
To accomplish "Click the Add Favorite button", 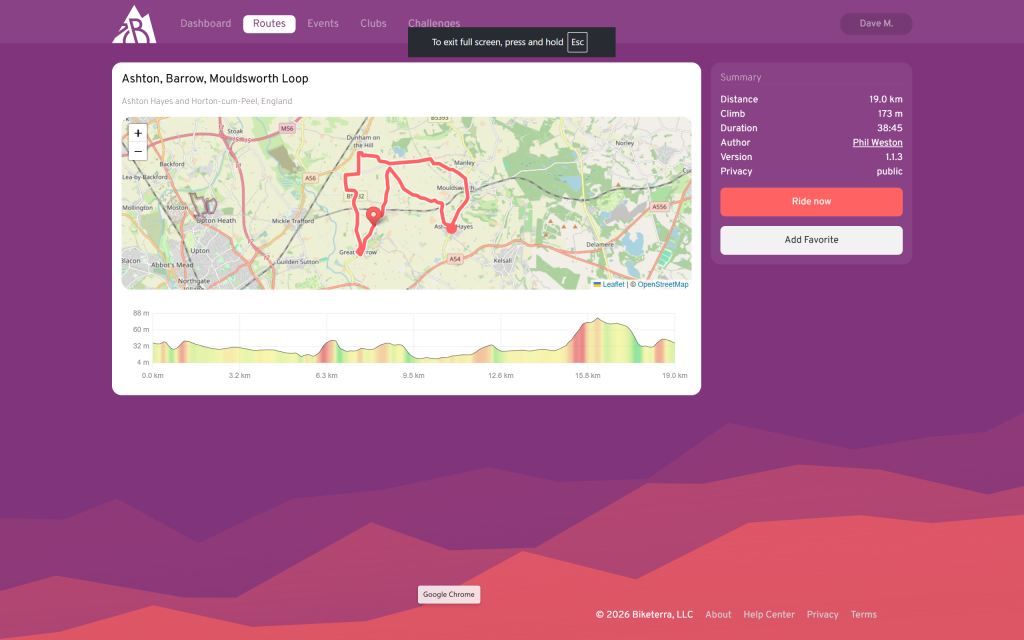I will [811, 240].
